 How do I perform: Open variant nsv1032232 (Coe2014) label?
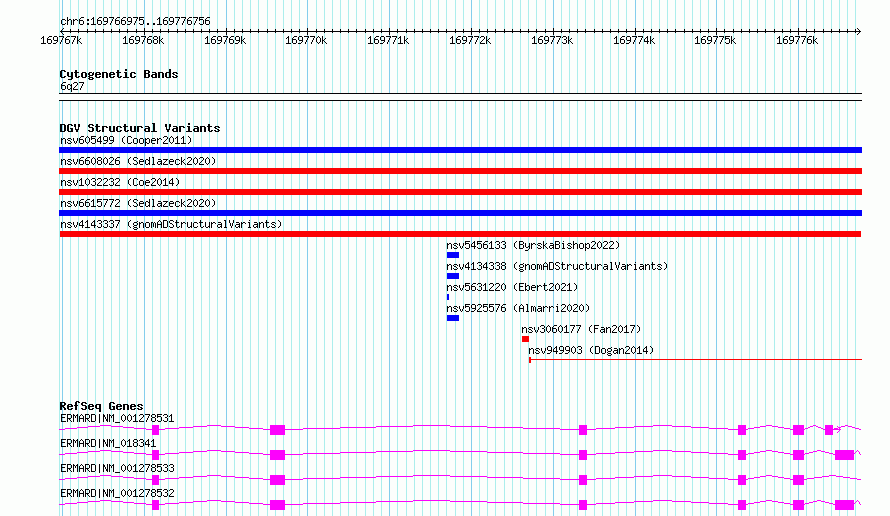click(x=120, y=182)
